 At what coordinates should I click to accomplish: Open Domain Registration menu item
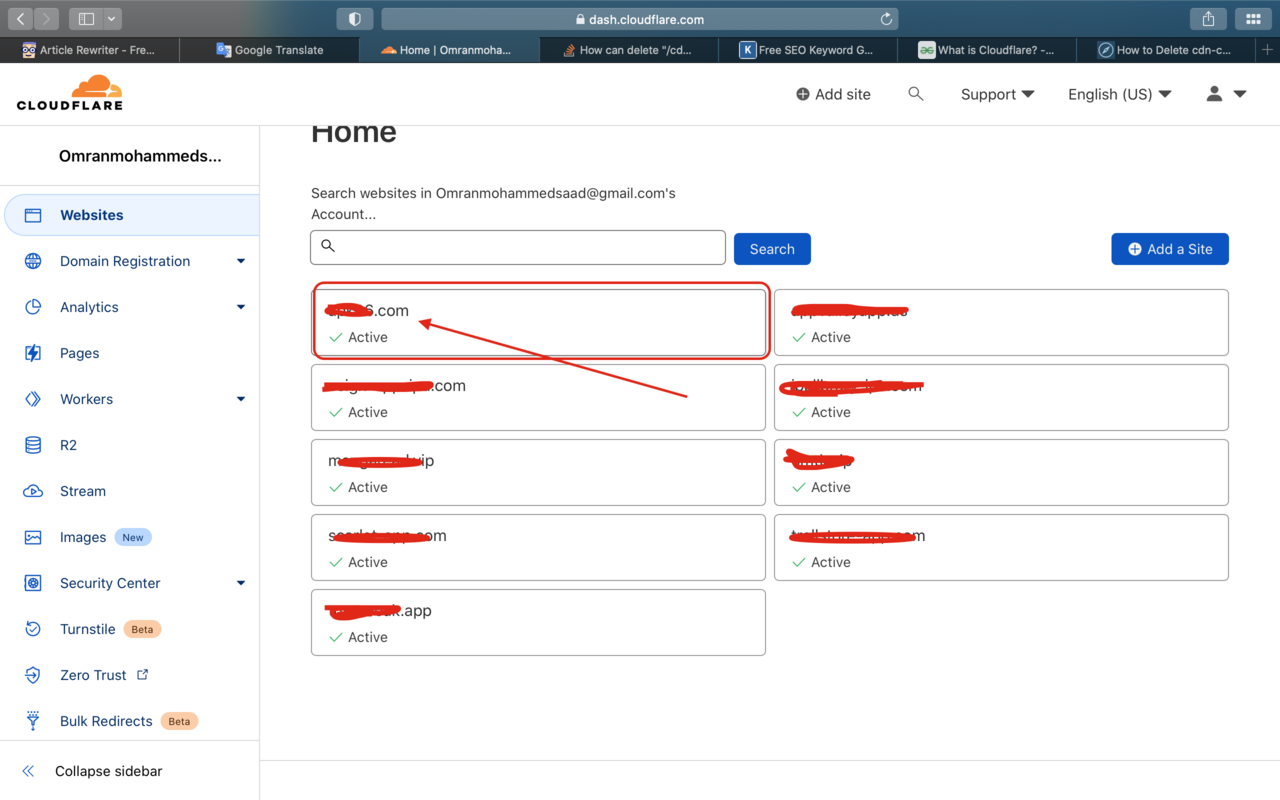pyautogui.click(x=125, y=261)
